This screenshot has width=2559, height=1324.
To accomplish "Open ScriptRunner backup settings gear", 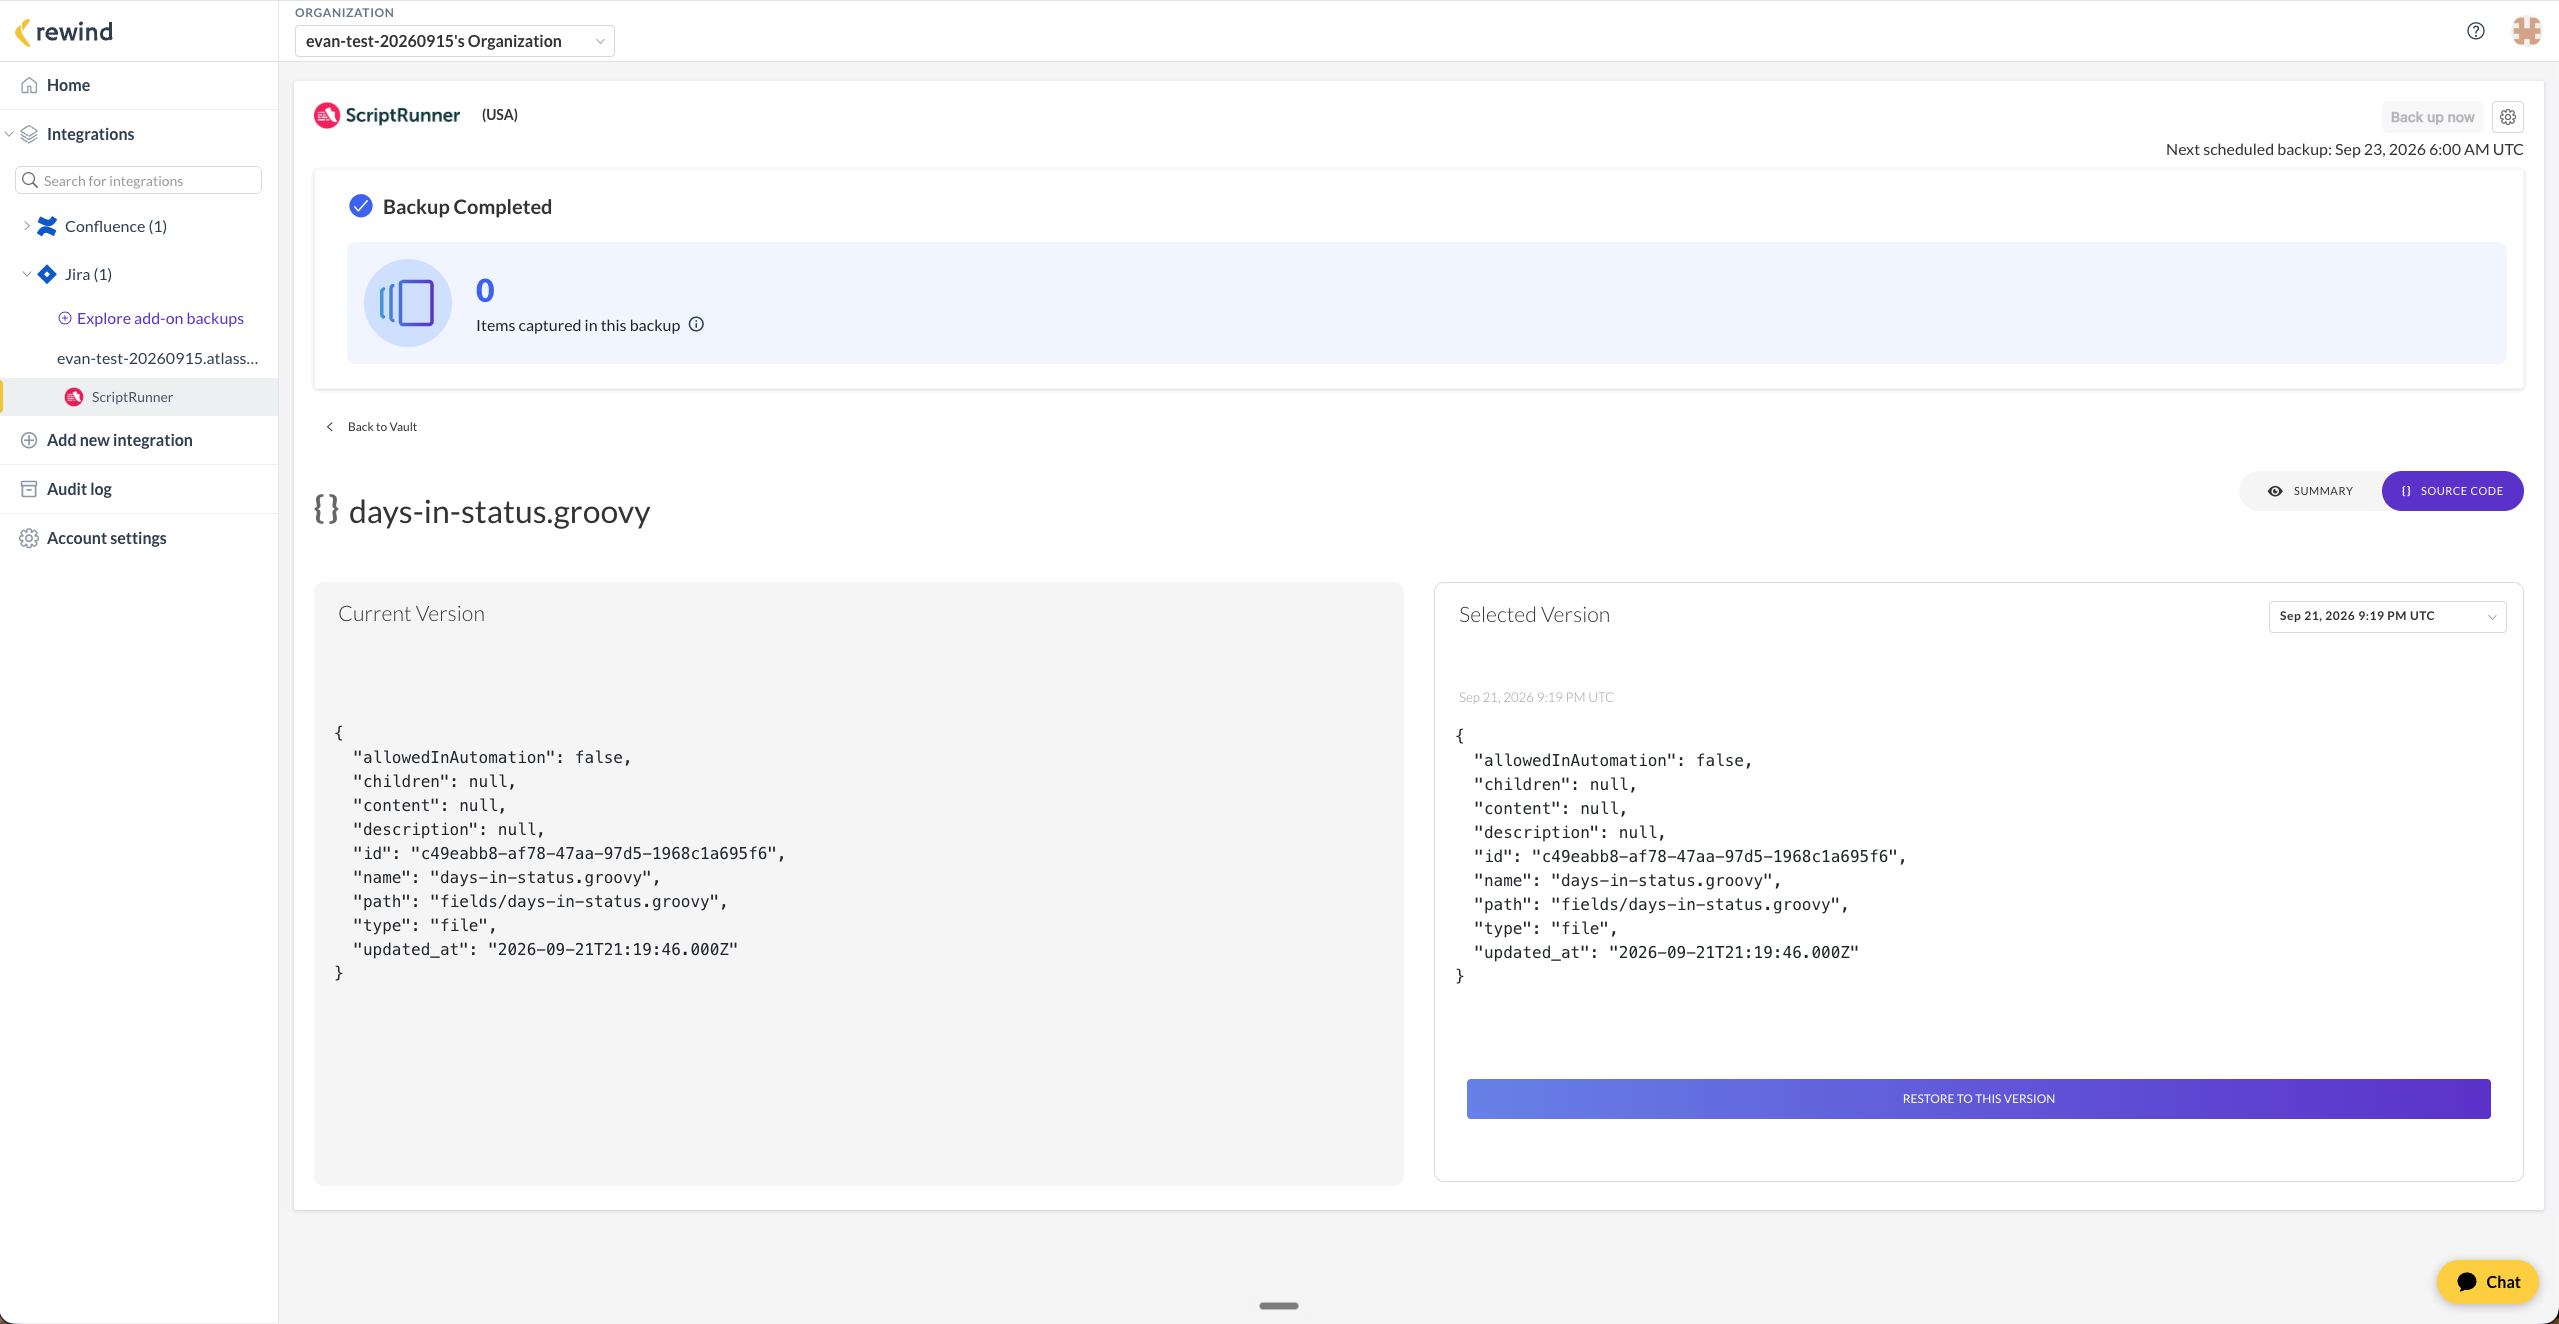I will (2508, 117).
